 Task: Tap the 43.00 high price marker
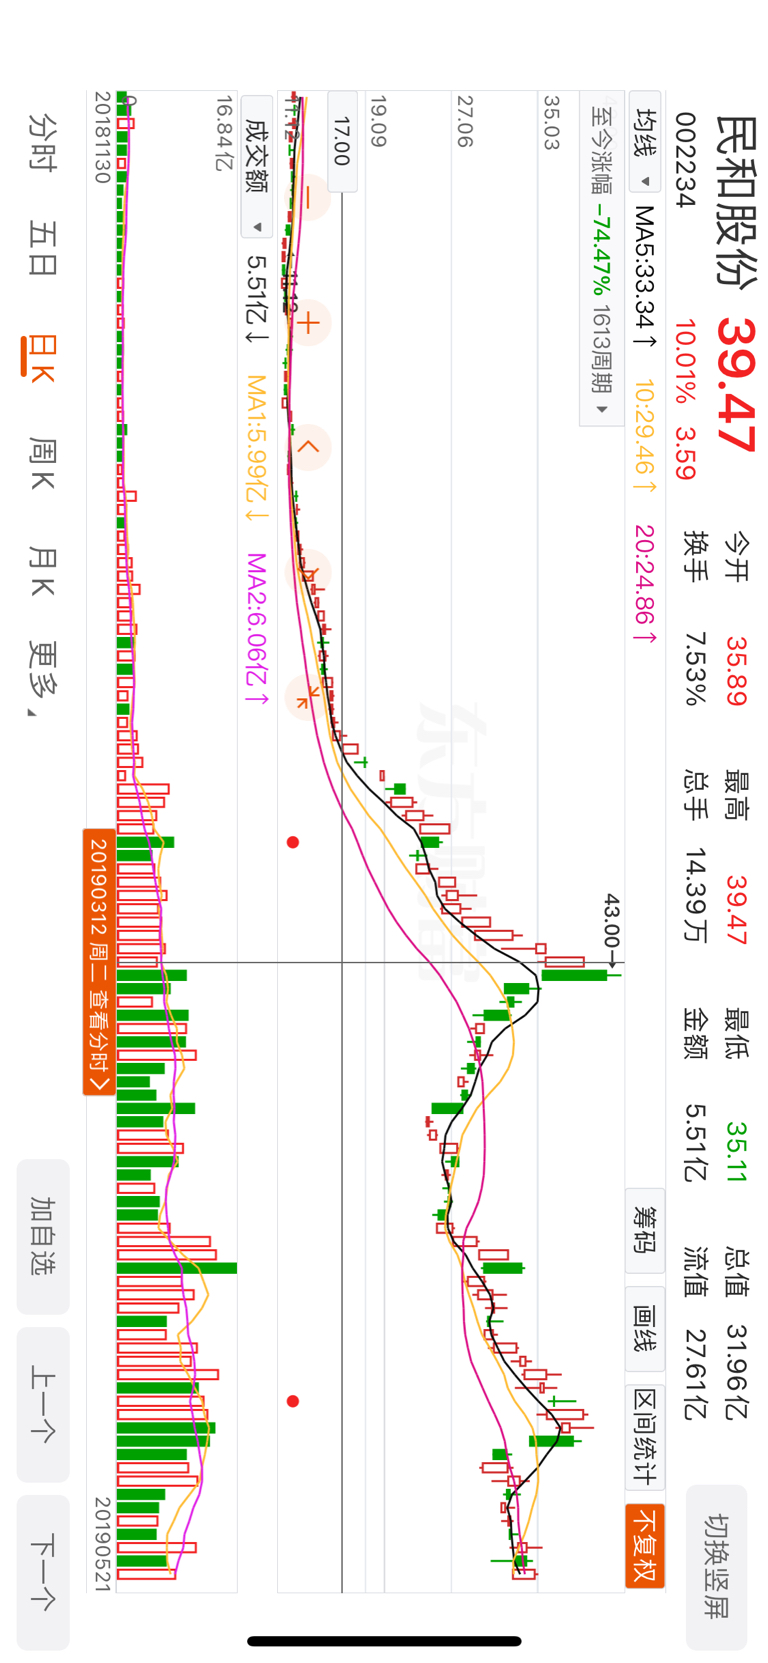(611, 928)
